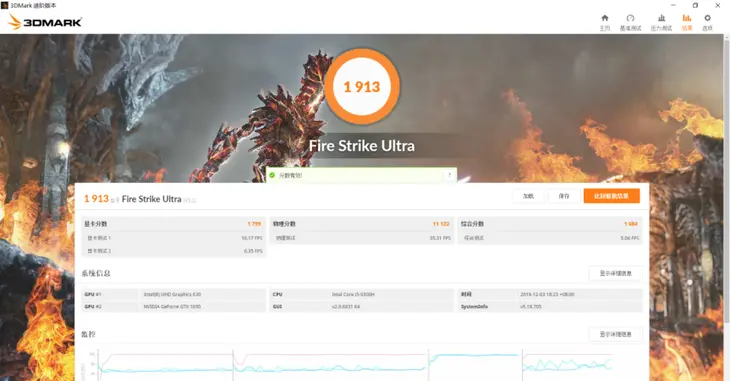This screenshot has width=730, height=381.
Task: Go to the Home (主页) icon
Action: pos(604,22)
